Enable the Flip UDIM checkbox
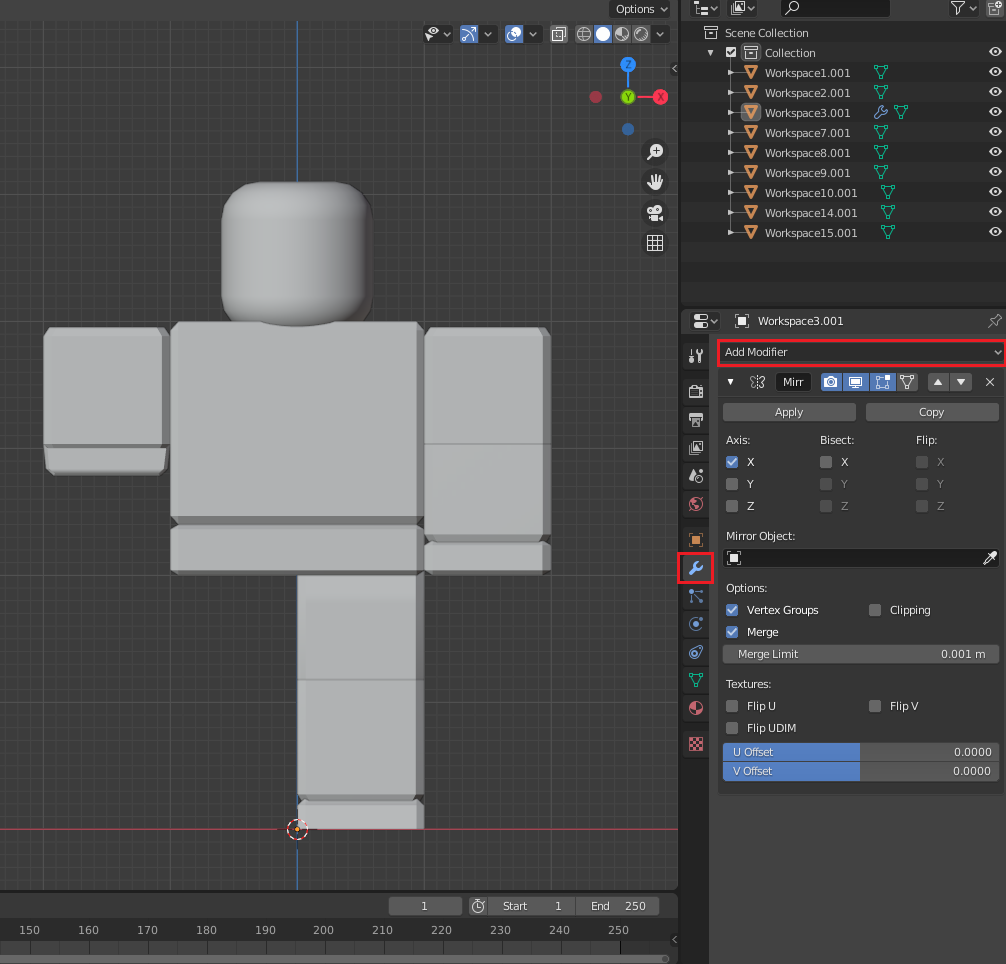Image resolution: width=1006 pixels, height=964 pixels. 732,728
